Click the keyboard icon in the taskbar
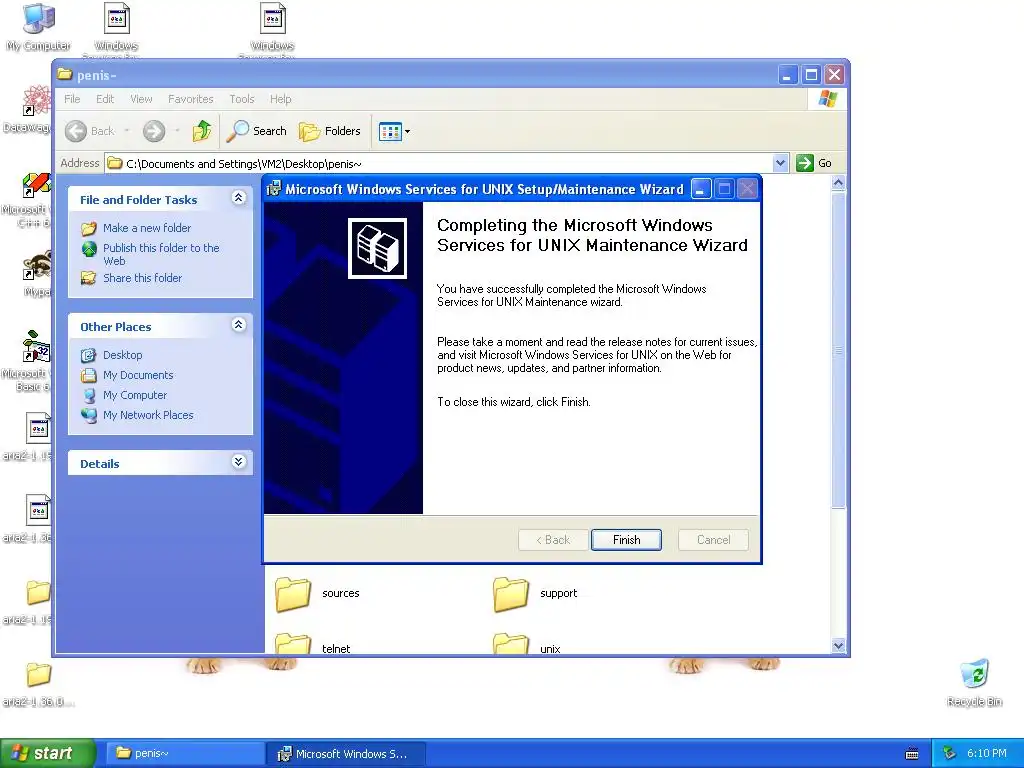 point(912,754)
